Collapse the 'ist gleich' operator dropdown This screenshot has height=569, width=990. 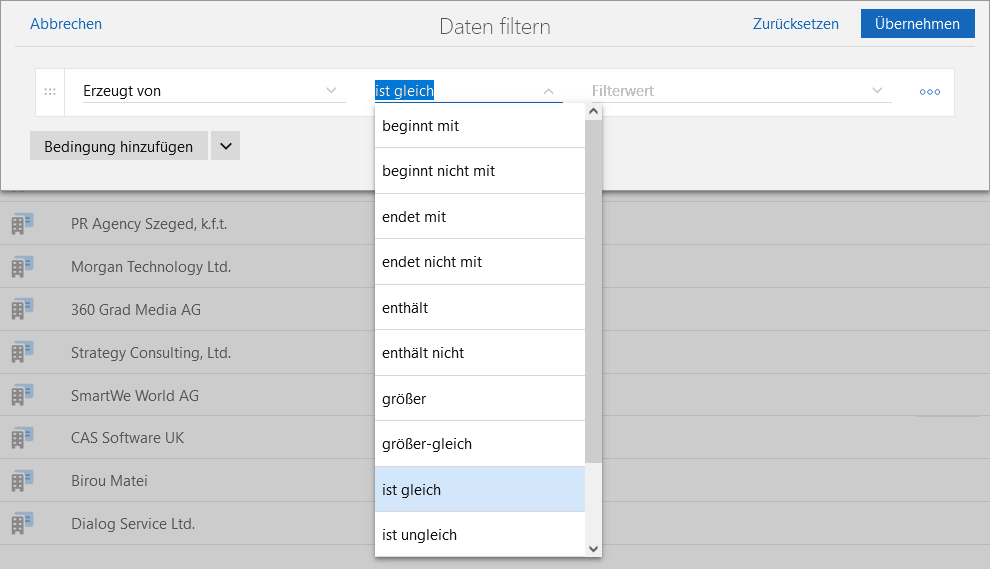pyautogui.click(x=548, y=91)
